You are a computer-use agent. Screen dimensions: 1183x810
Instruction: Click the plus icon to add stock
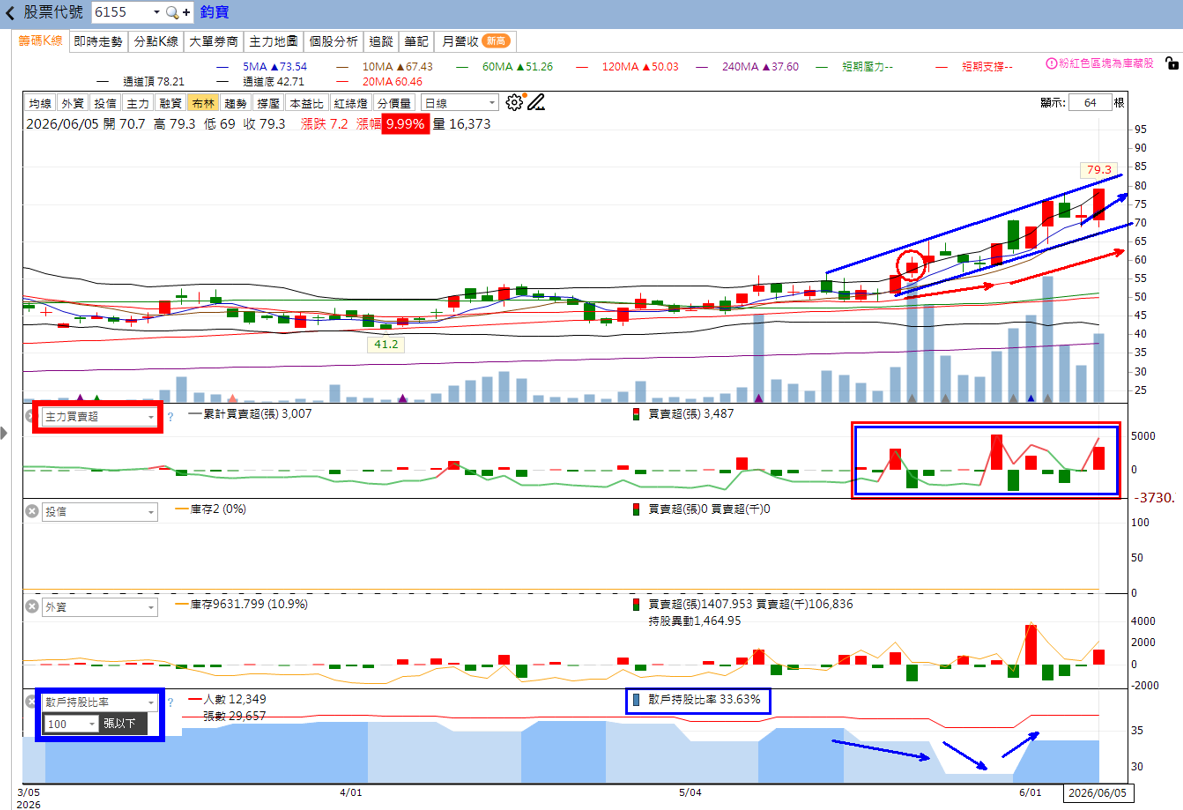[x=186, y=13]
